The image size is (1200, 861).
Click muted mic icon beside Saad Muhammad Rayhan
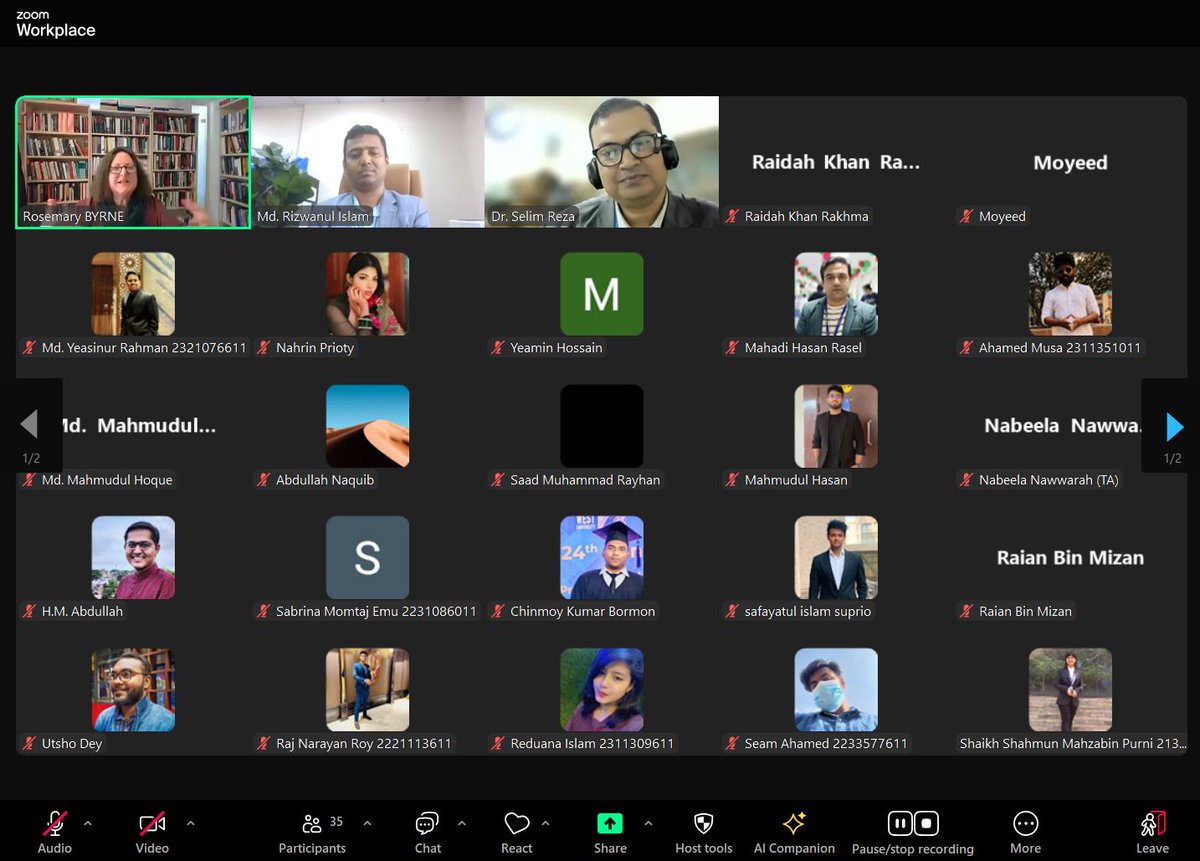coord(499,480)
